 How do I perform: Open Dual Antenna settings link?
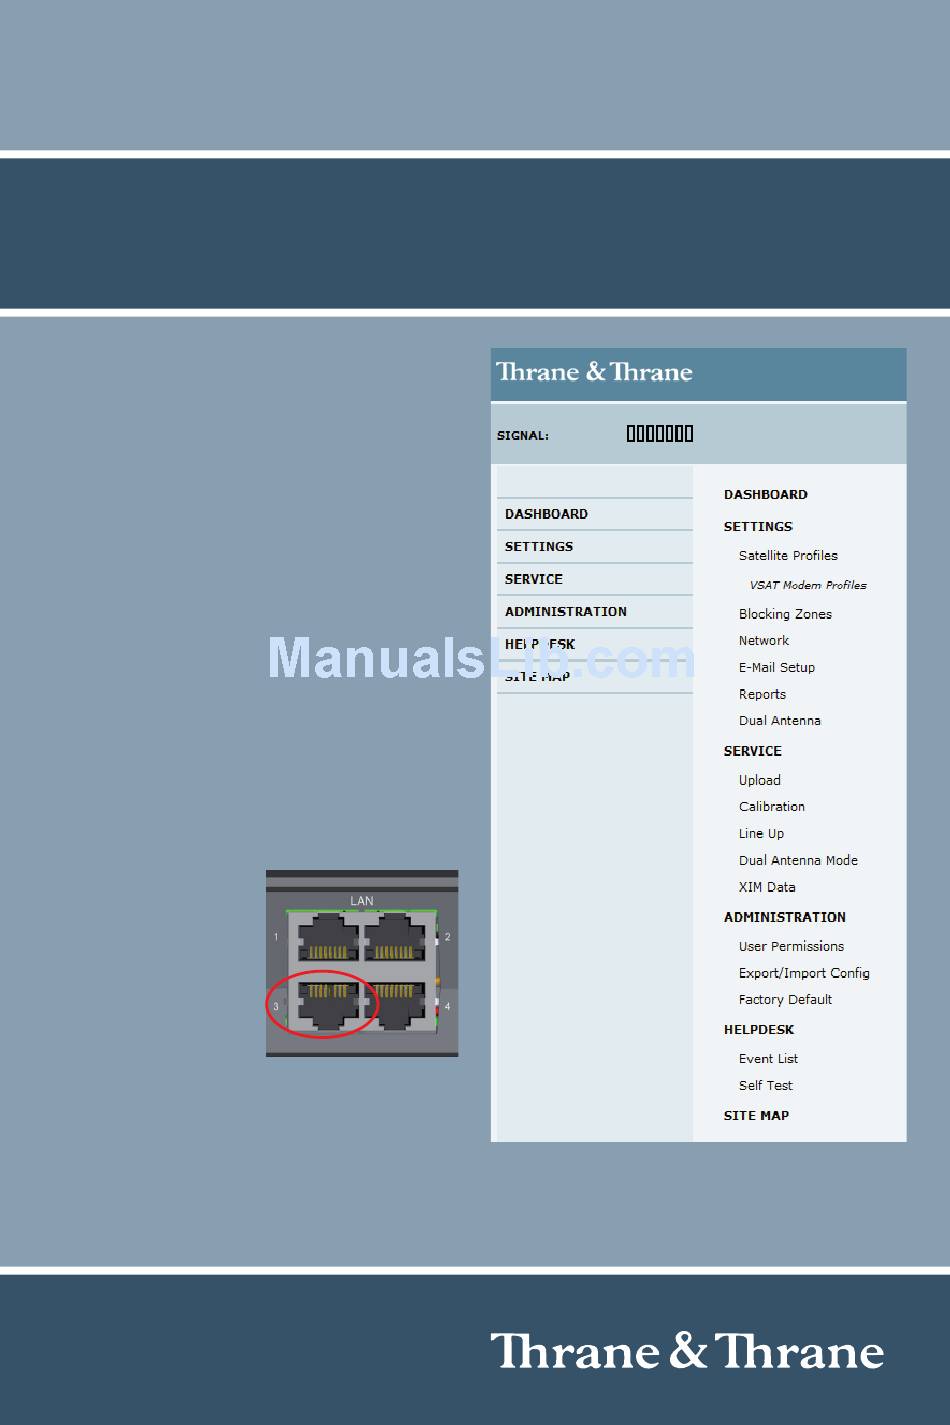[x=780, y=721]
